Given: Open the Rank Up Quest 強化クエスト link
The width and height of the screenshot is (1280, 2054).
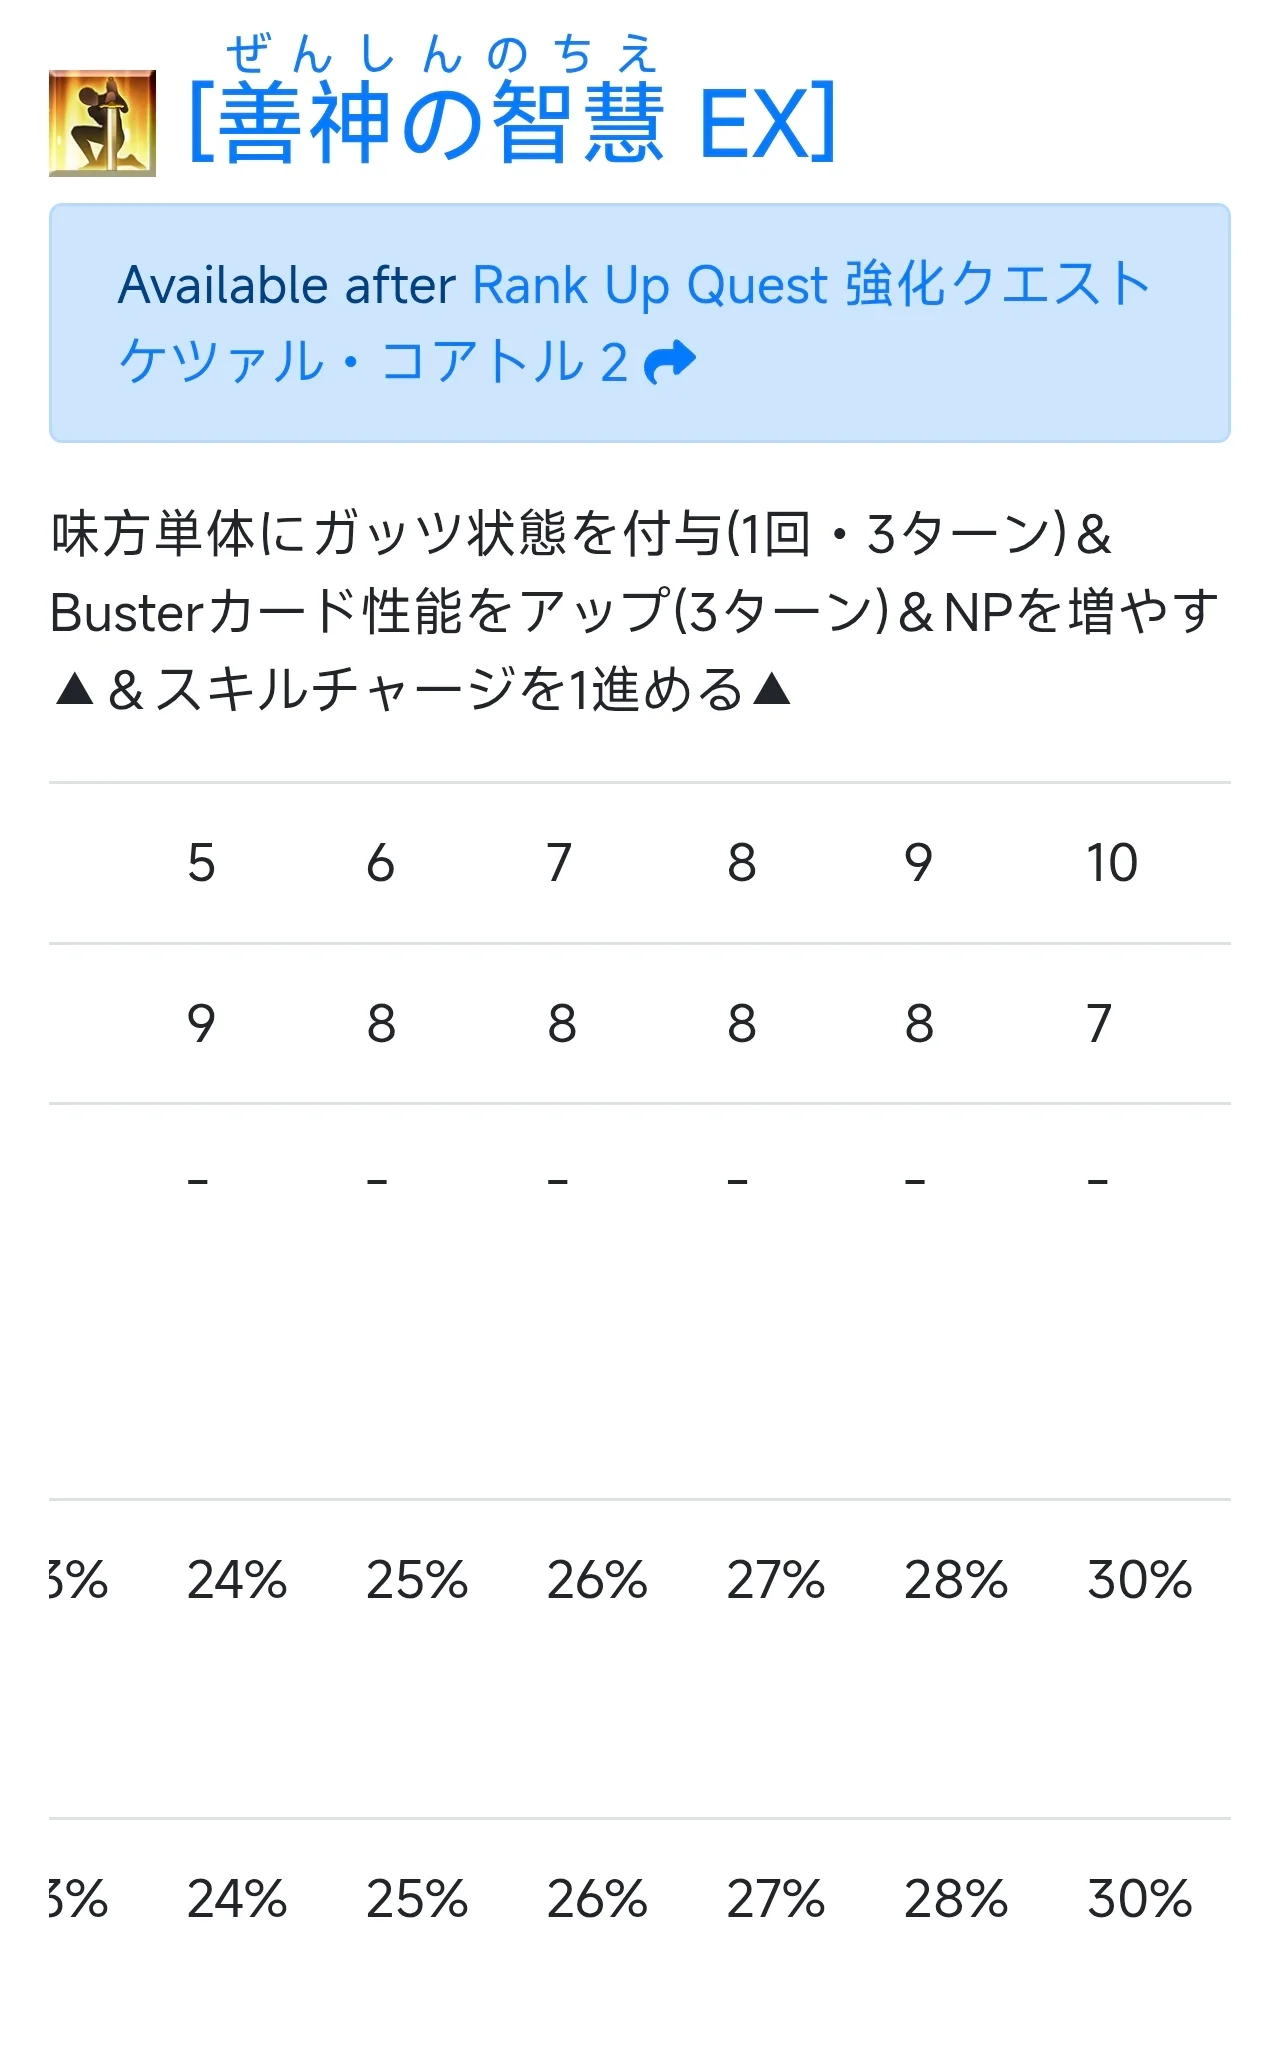Looking at the screenshot, I should coord(810,286).
